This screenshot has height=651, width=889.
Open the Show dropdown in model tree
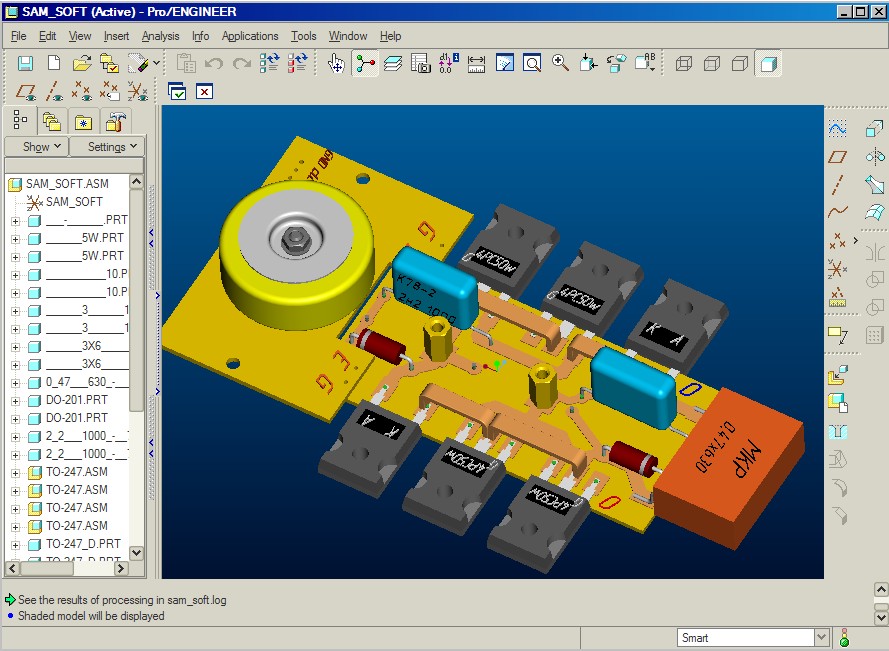tap(42, 147)
